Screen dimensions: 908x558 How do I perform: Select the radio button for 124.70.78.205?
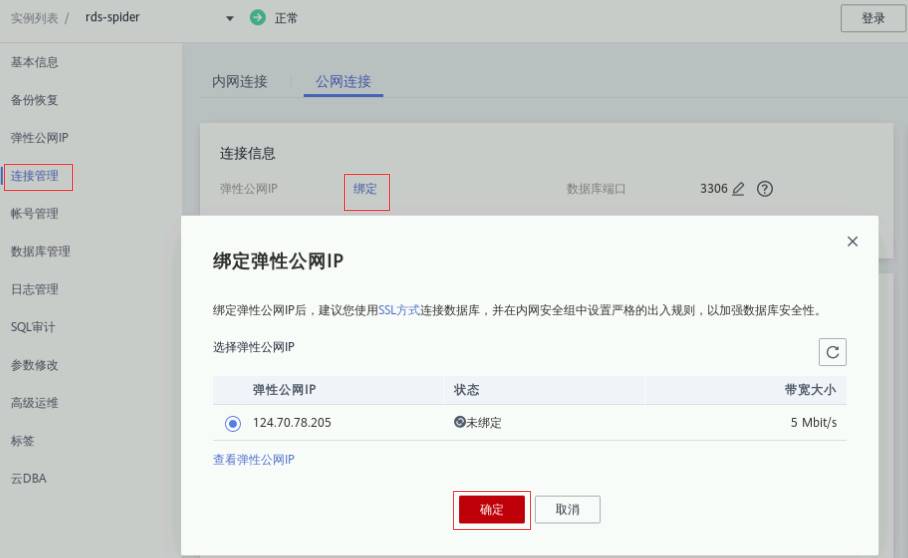233,423
